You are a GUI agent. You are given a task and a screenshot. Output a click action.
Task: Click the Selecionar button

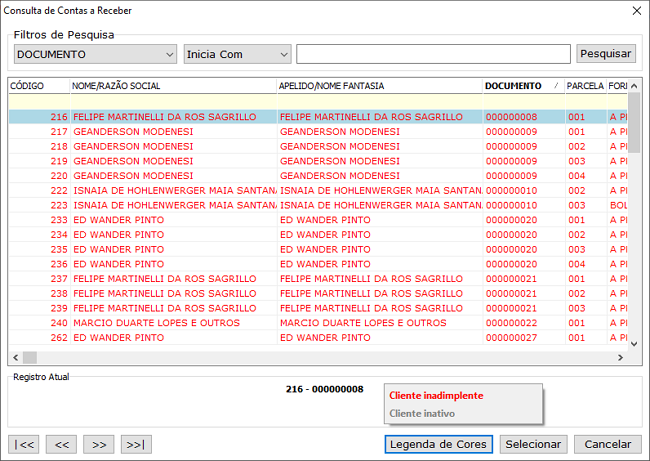(533, 444)
